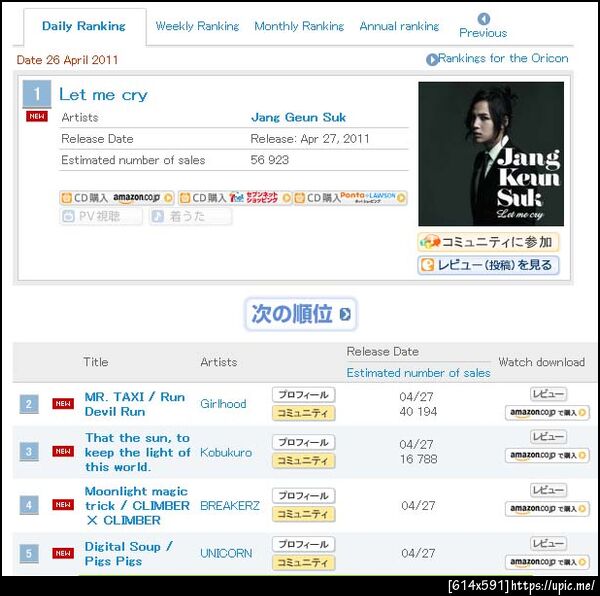Click the rank 4 number badge

(29, 505)
